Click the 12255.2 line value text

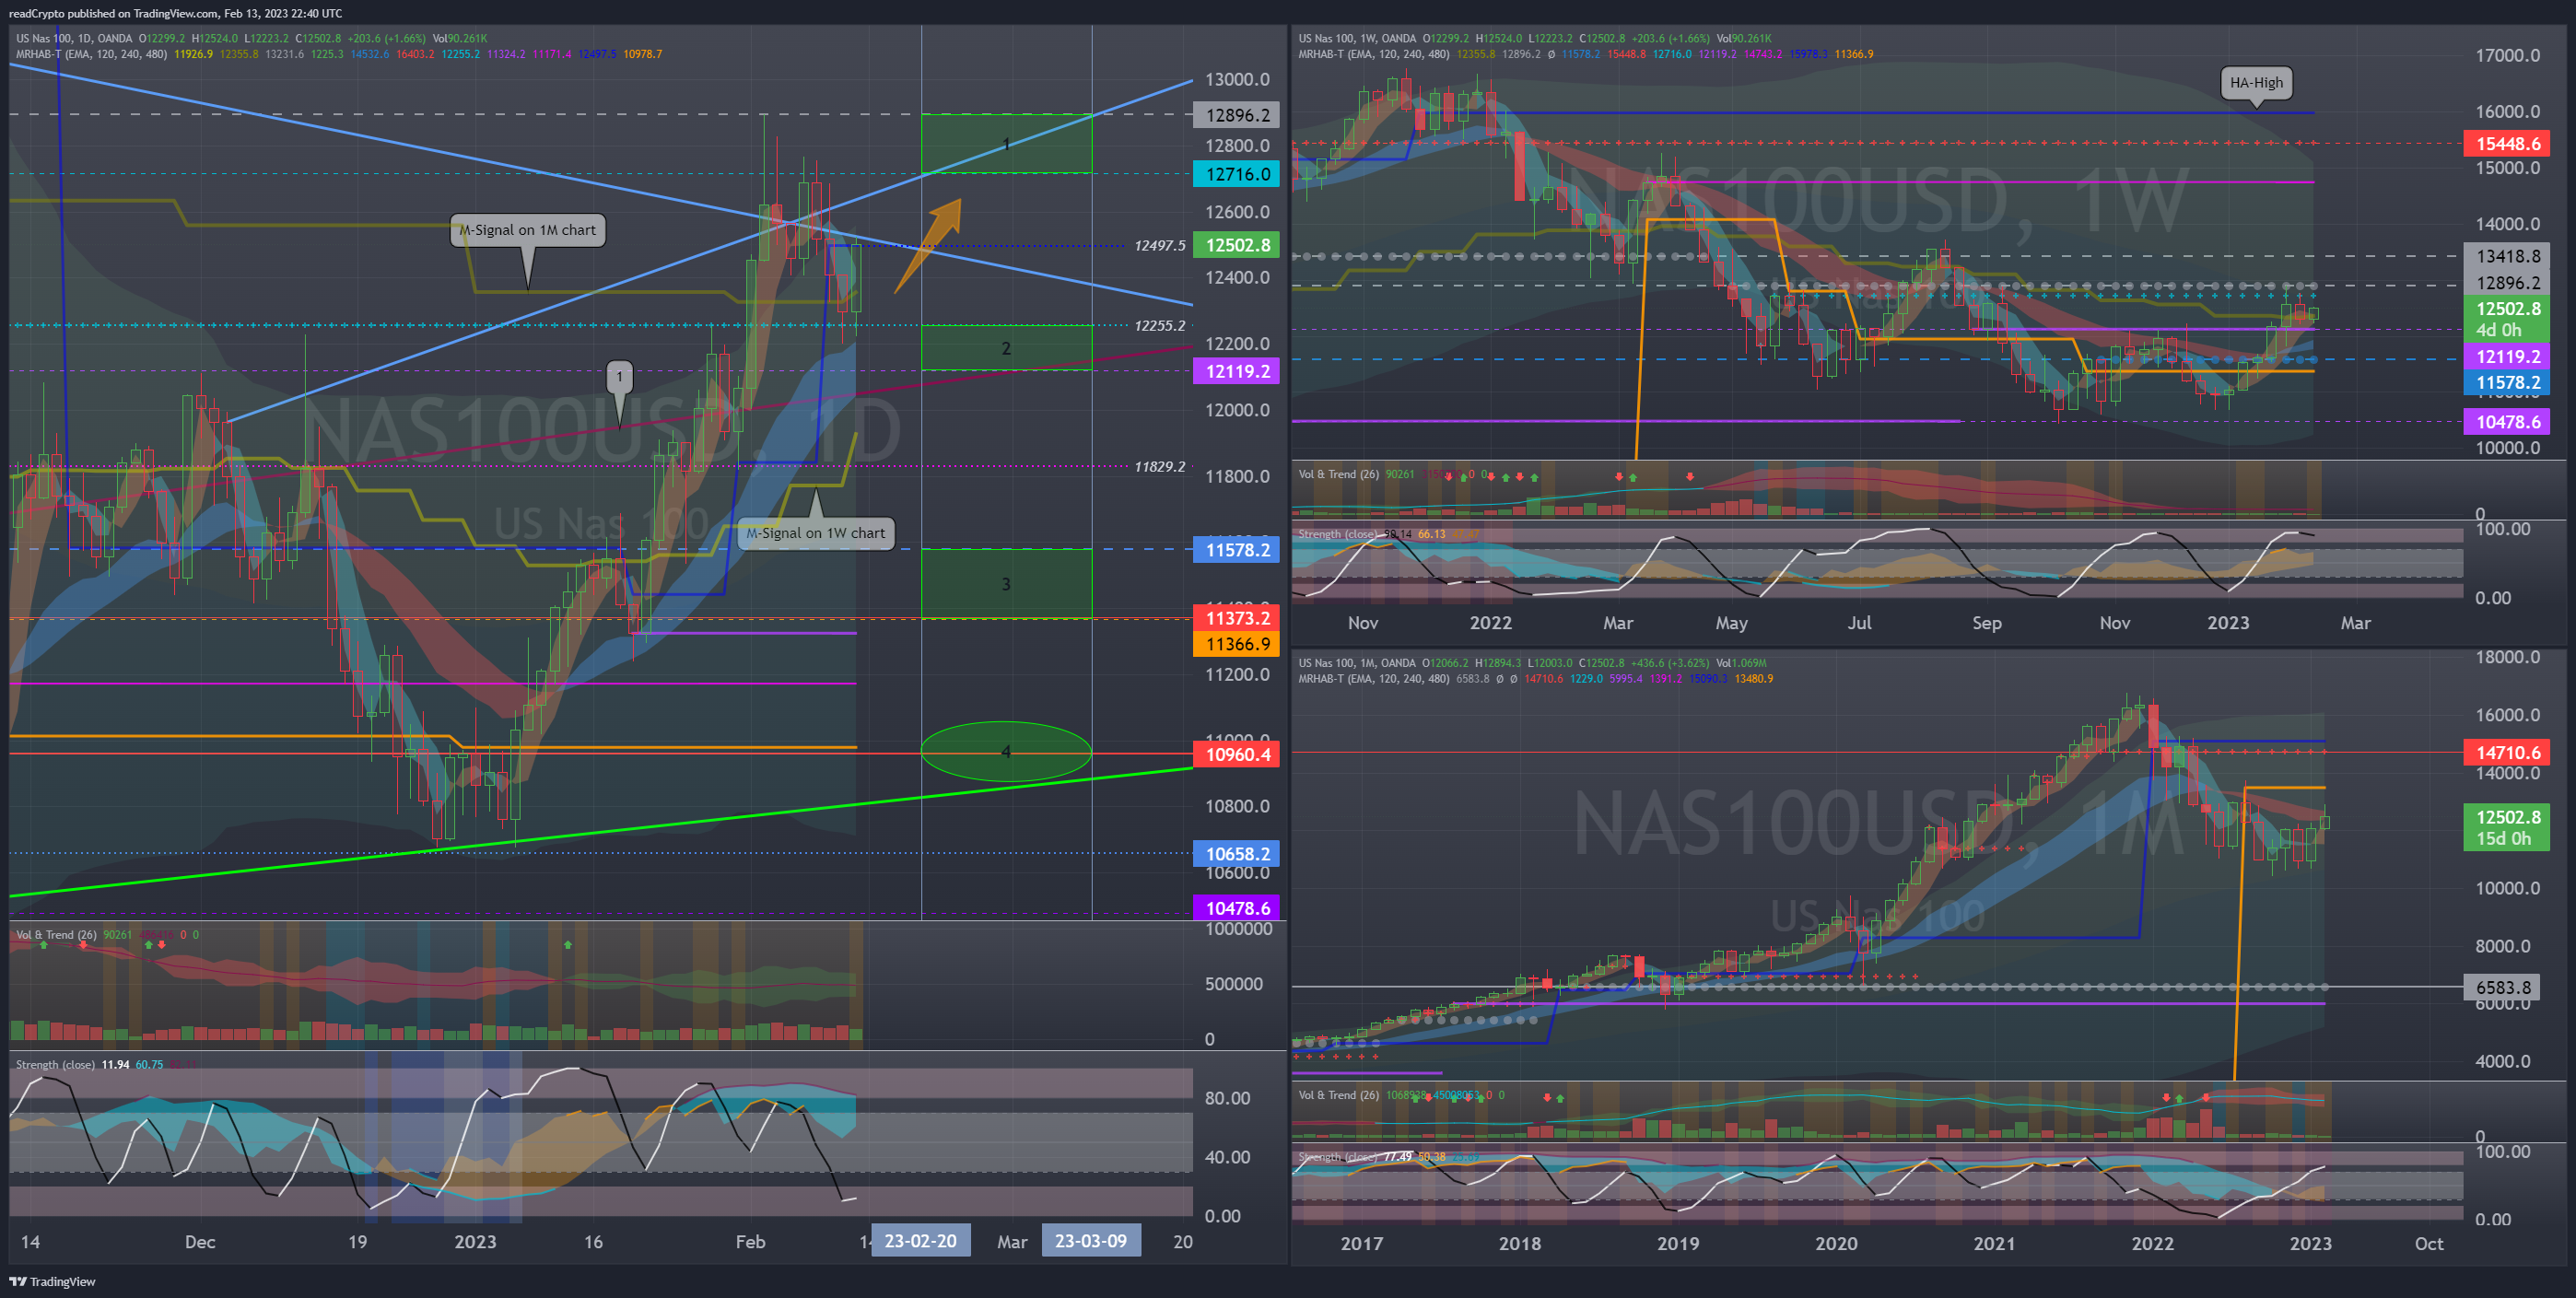(1159, 325)
